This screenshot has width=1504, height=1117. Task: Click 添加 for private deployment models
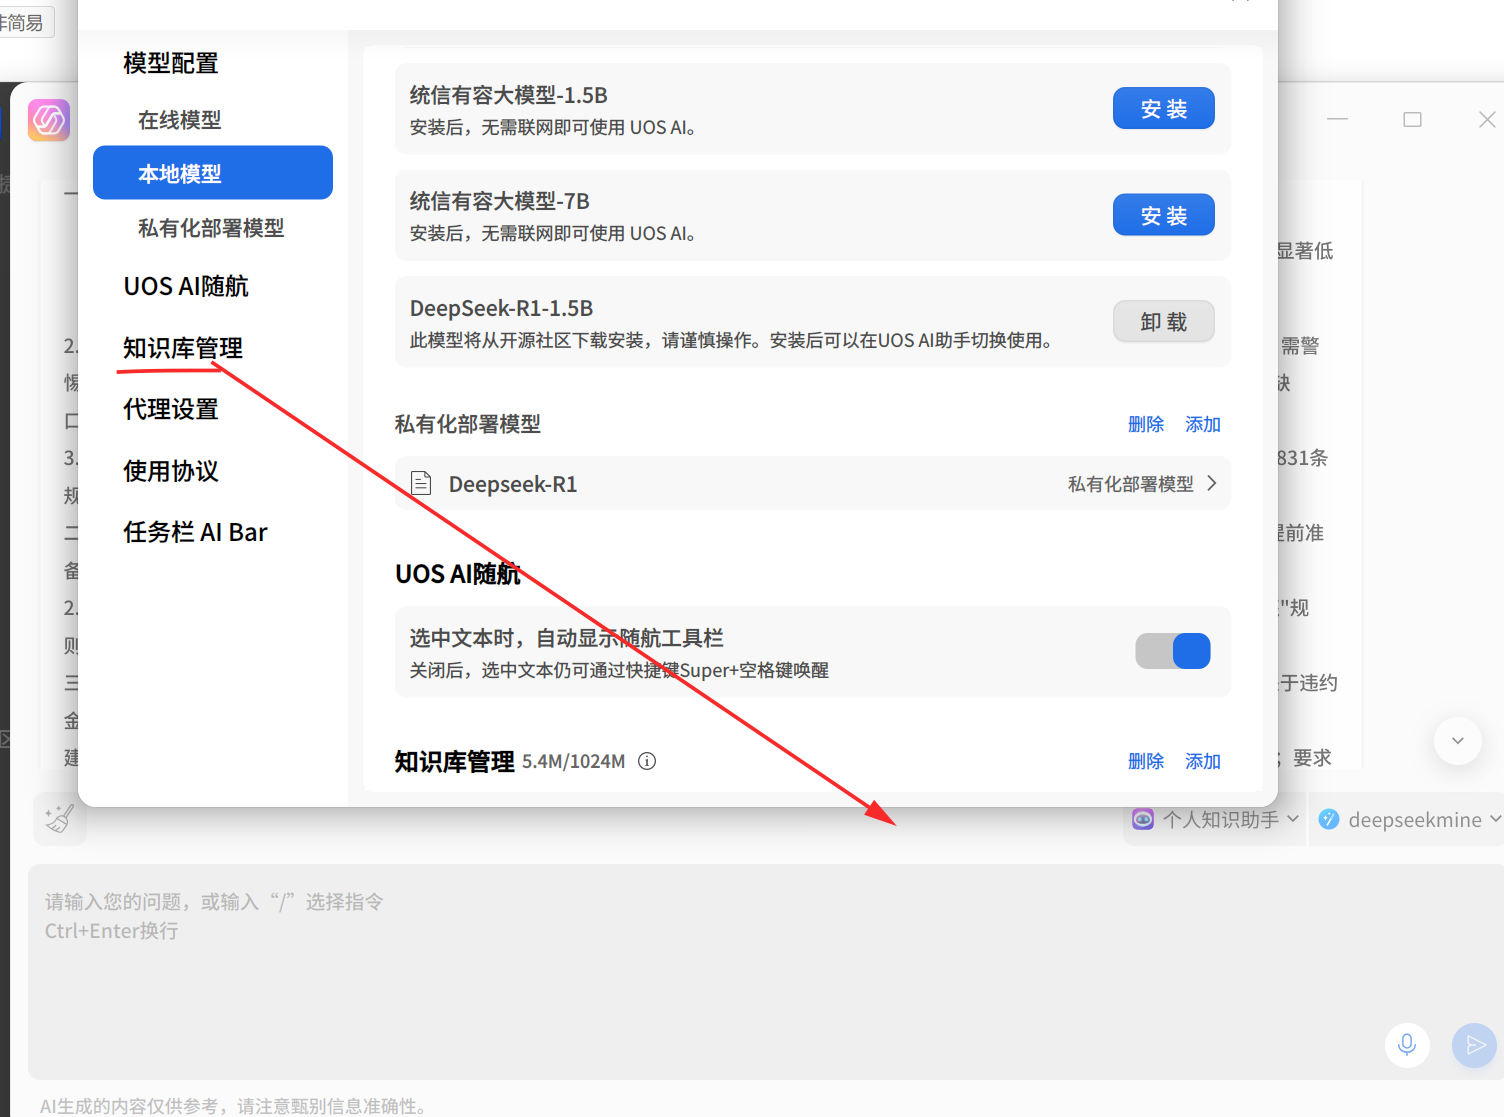coord(1203,424)
